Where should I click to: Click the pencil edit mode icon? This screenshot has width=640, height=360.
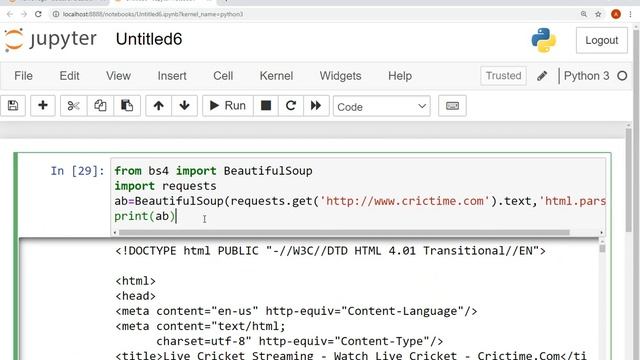[x=542, y=76]
